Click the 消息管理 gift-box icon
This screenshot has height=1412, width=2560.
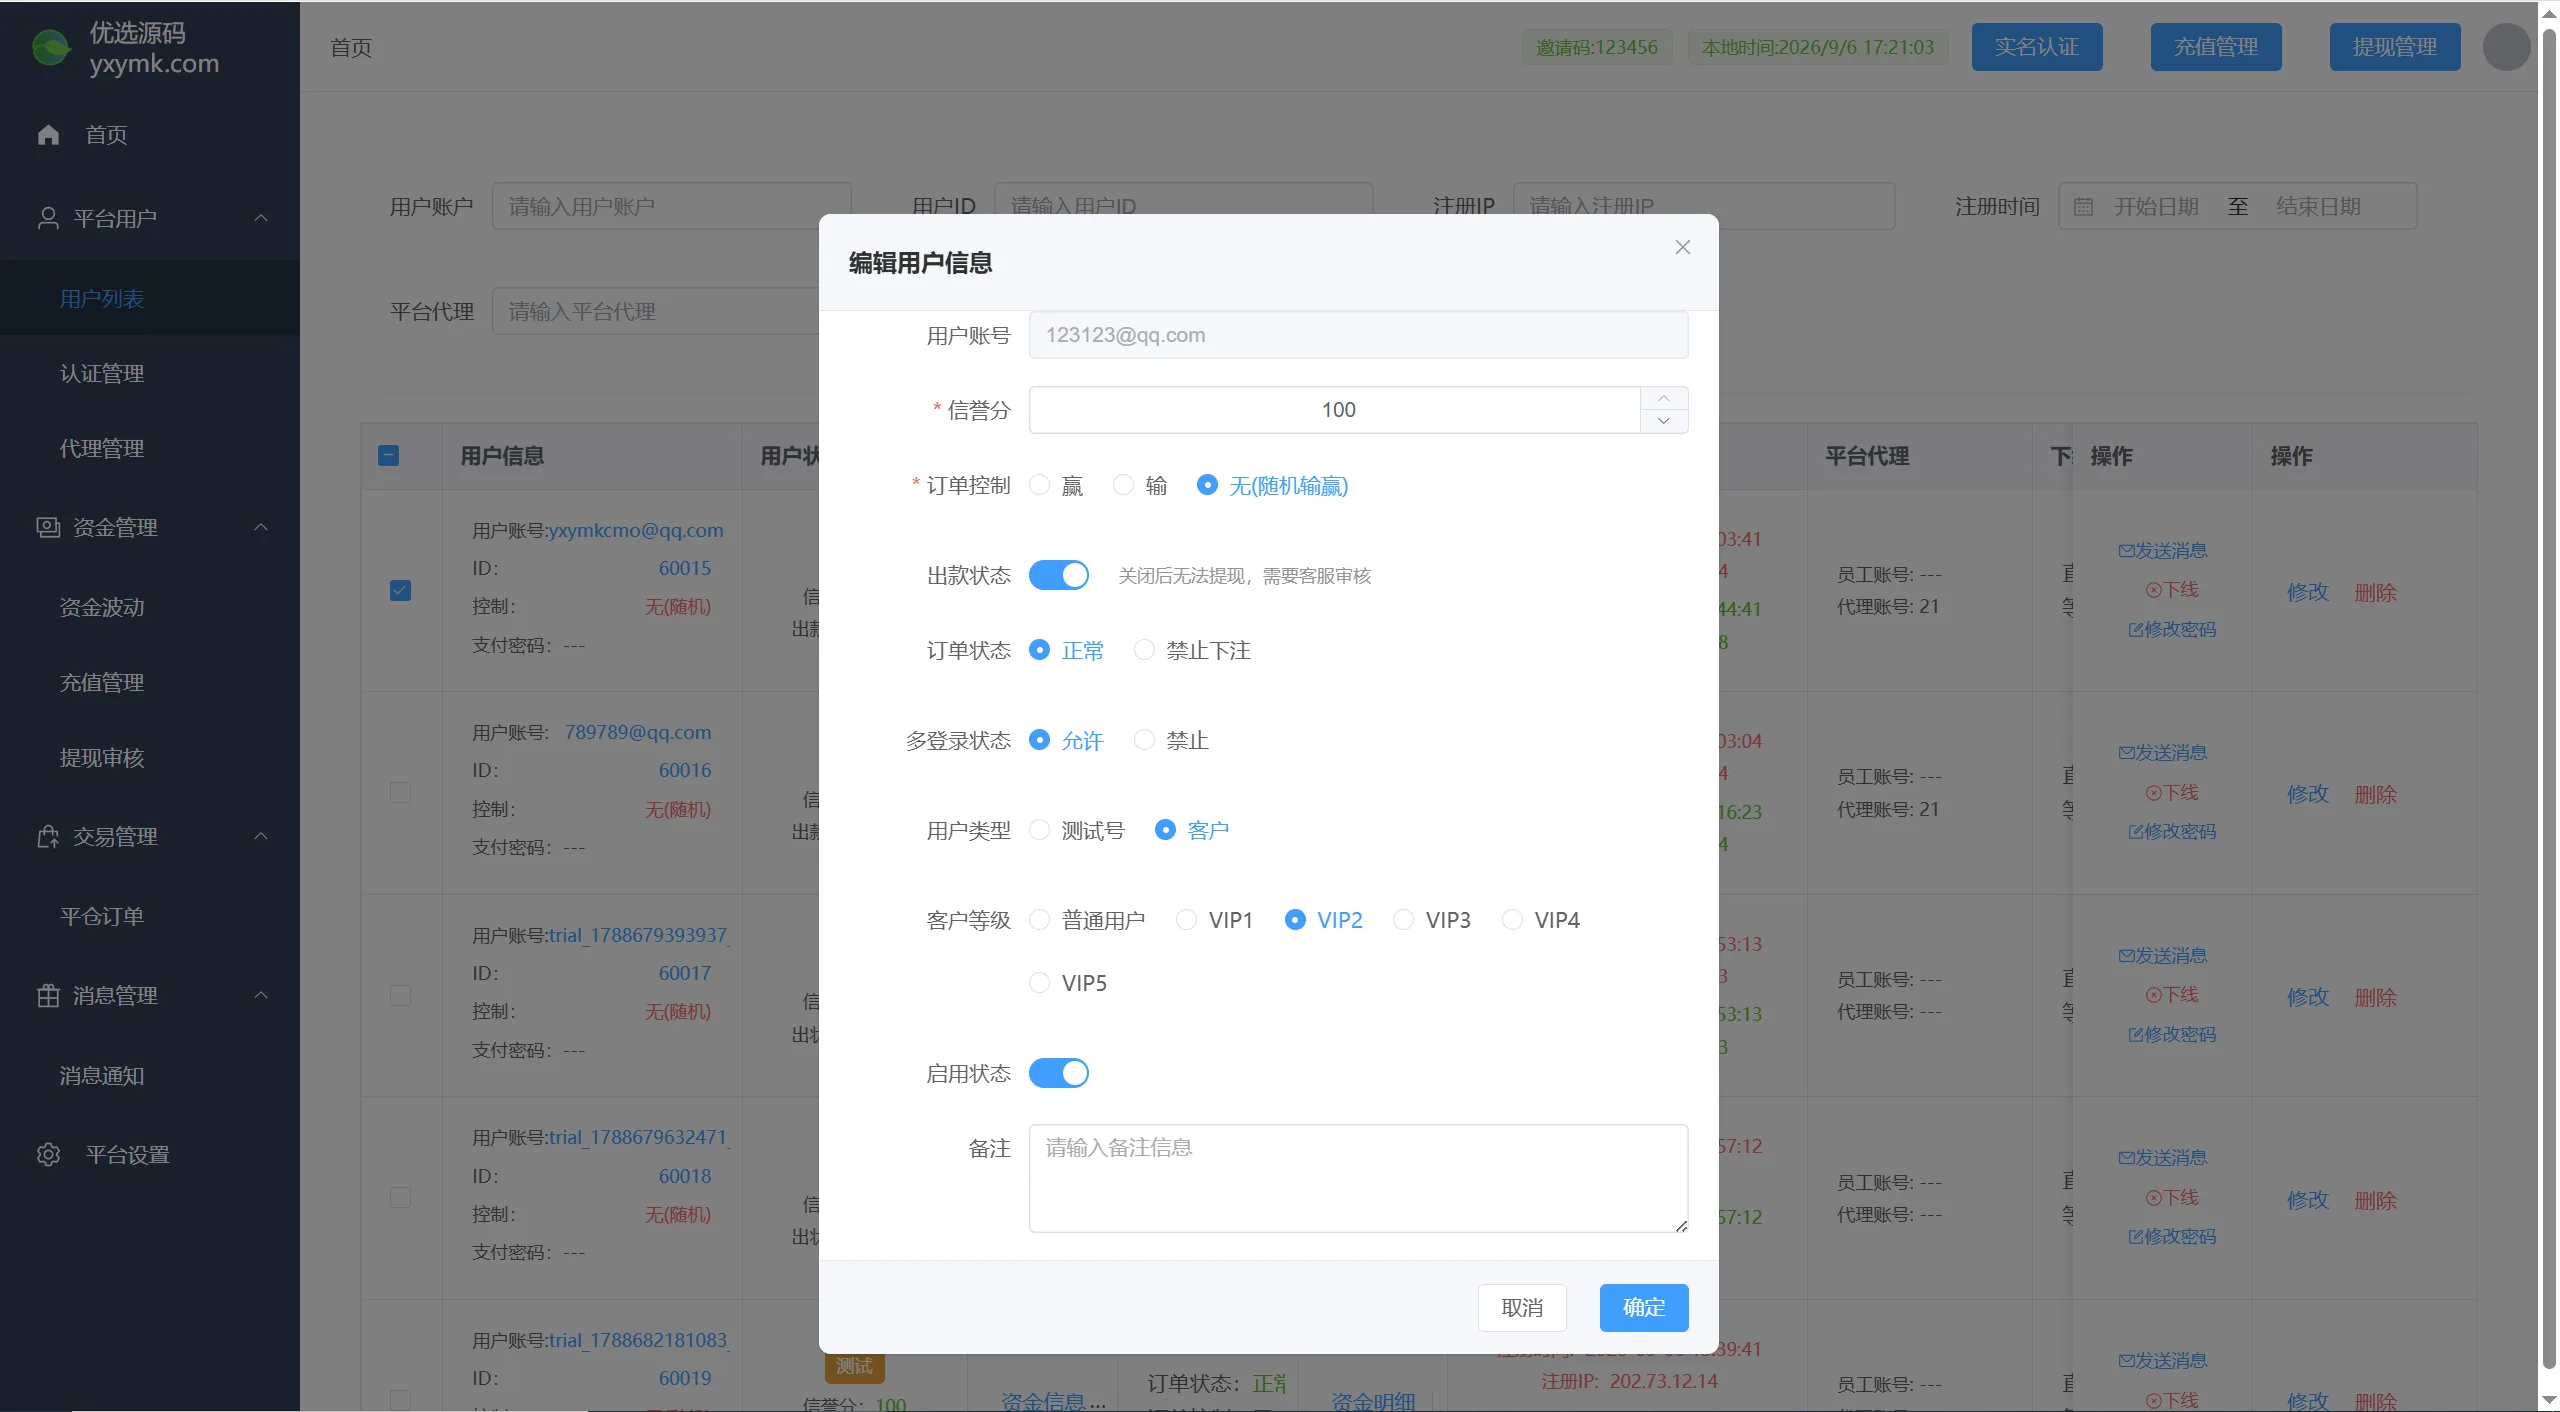[47, 995]
